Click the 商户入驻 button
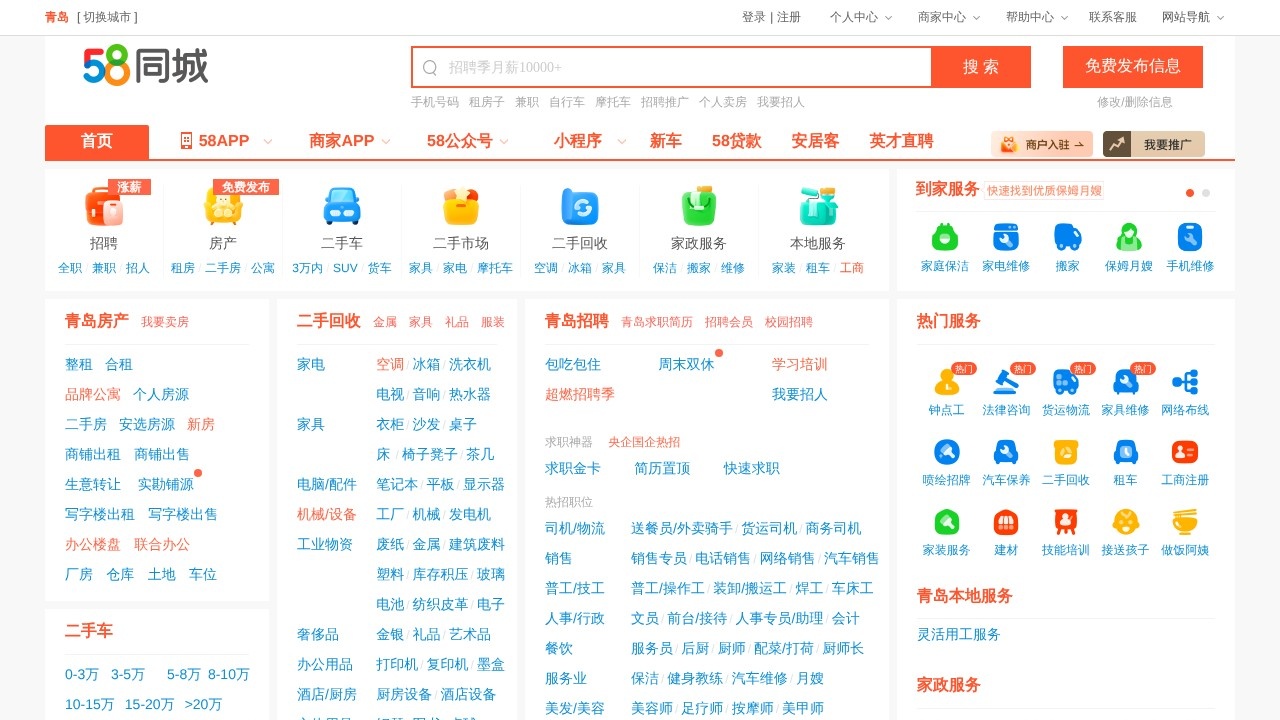The height and width of the screenshot is (720, 1280). [1042, 144]
